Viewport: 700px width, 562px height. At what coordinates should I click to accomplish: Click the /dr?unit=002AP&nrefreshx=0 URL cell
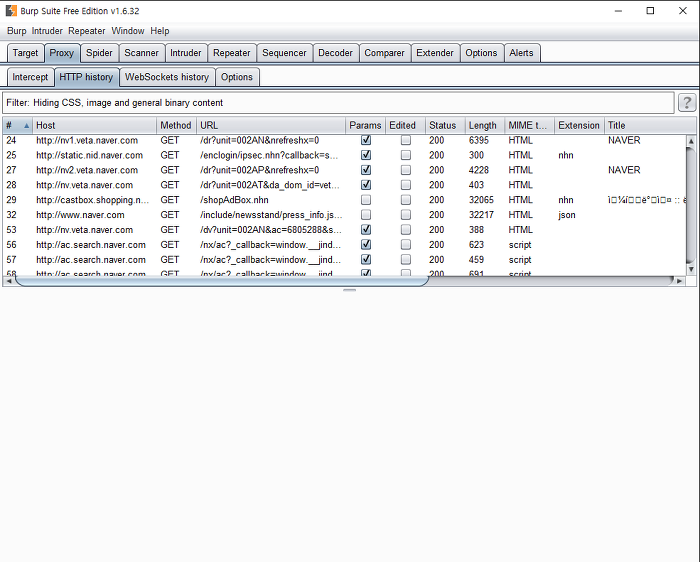point(271,170)
